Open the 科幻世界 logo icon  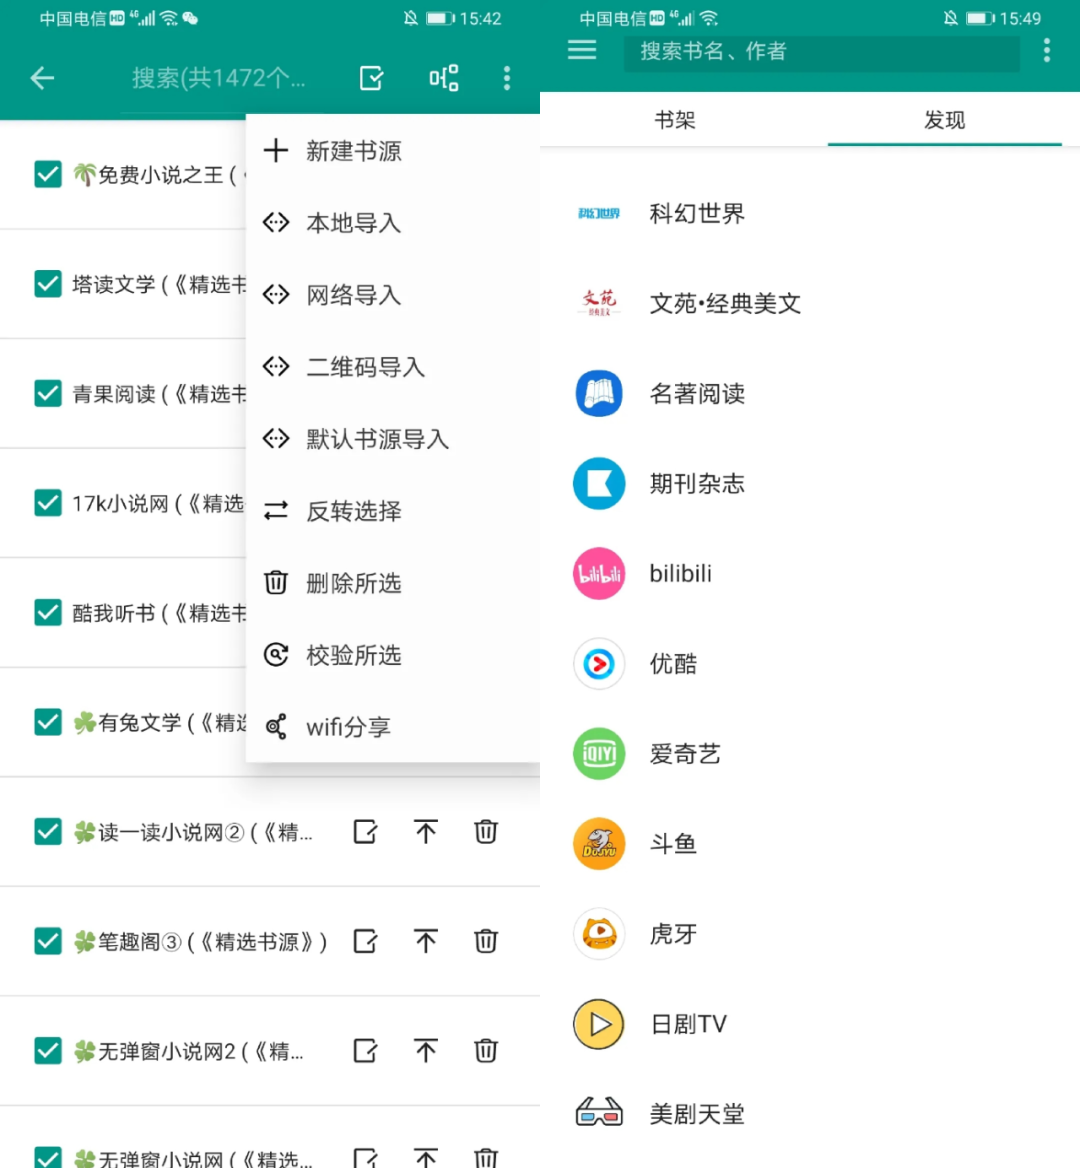[599, 214]
